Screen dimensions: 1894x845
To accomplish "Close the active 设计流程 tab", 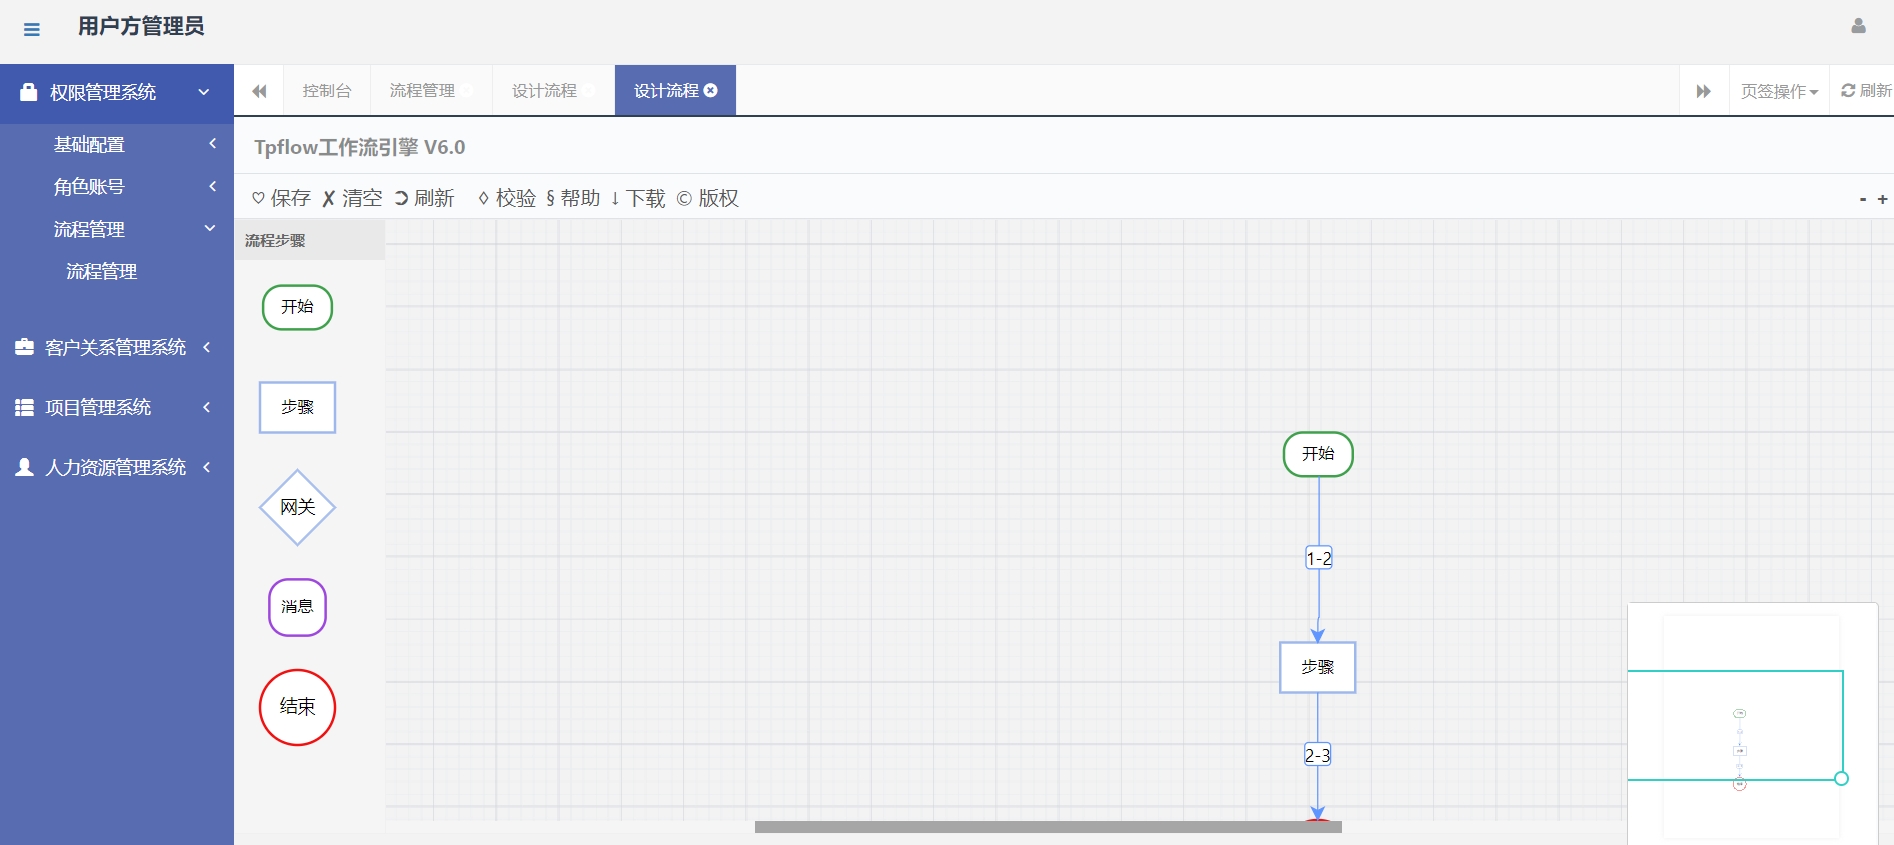I will click(711, 90).
